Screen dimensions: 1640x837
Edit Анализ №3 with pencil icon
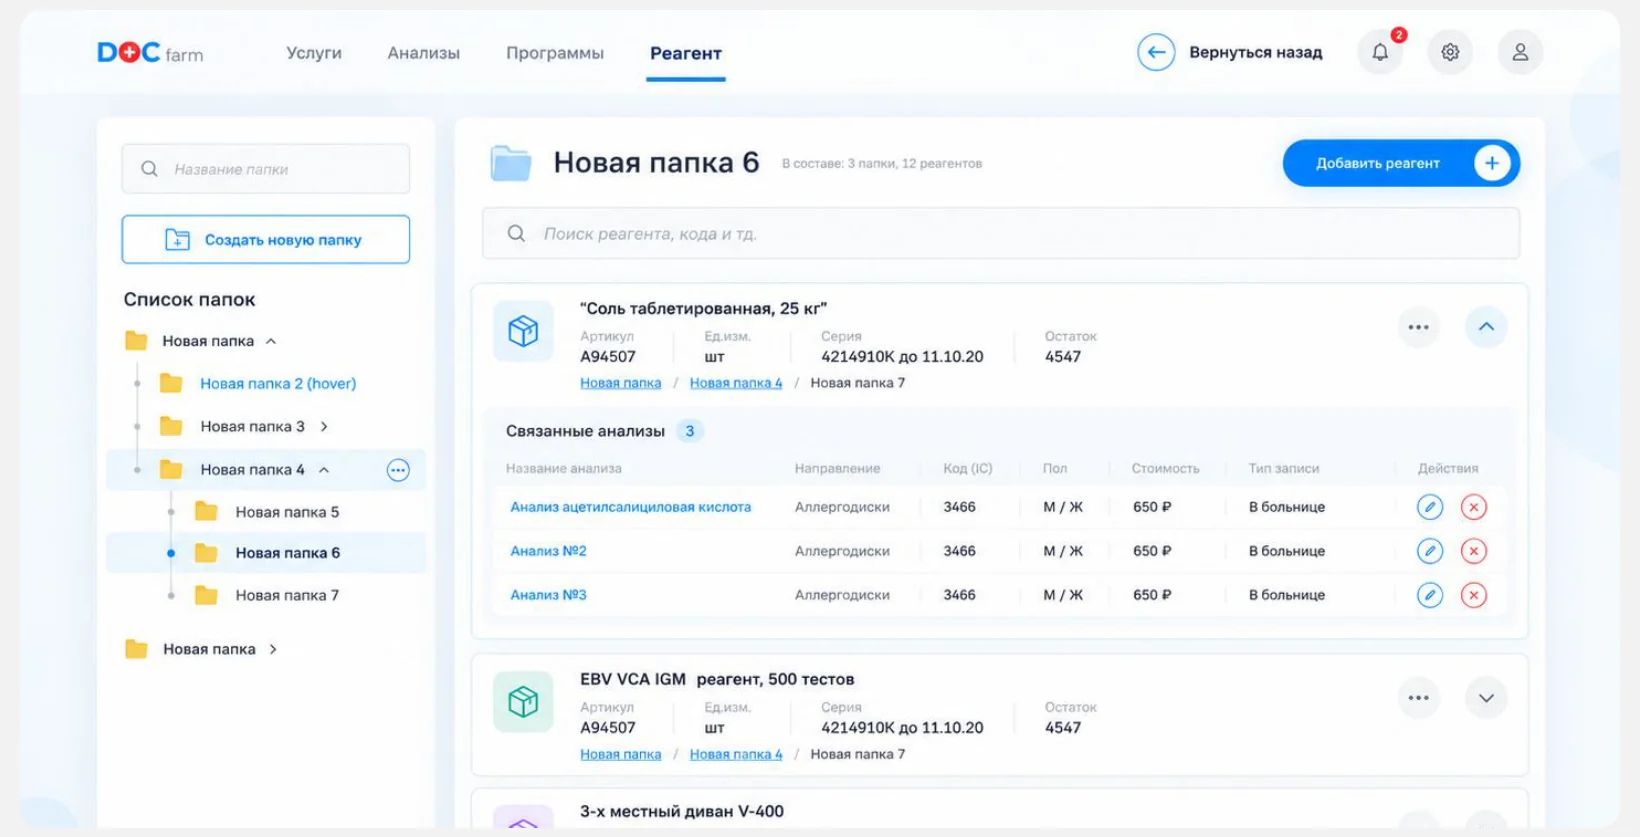[x=1430, y=595]
